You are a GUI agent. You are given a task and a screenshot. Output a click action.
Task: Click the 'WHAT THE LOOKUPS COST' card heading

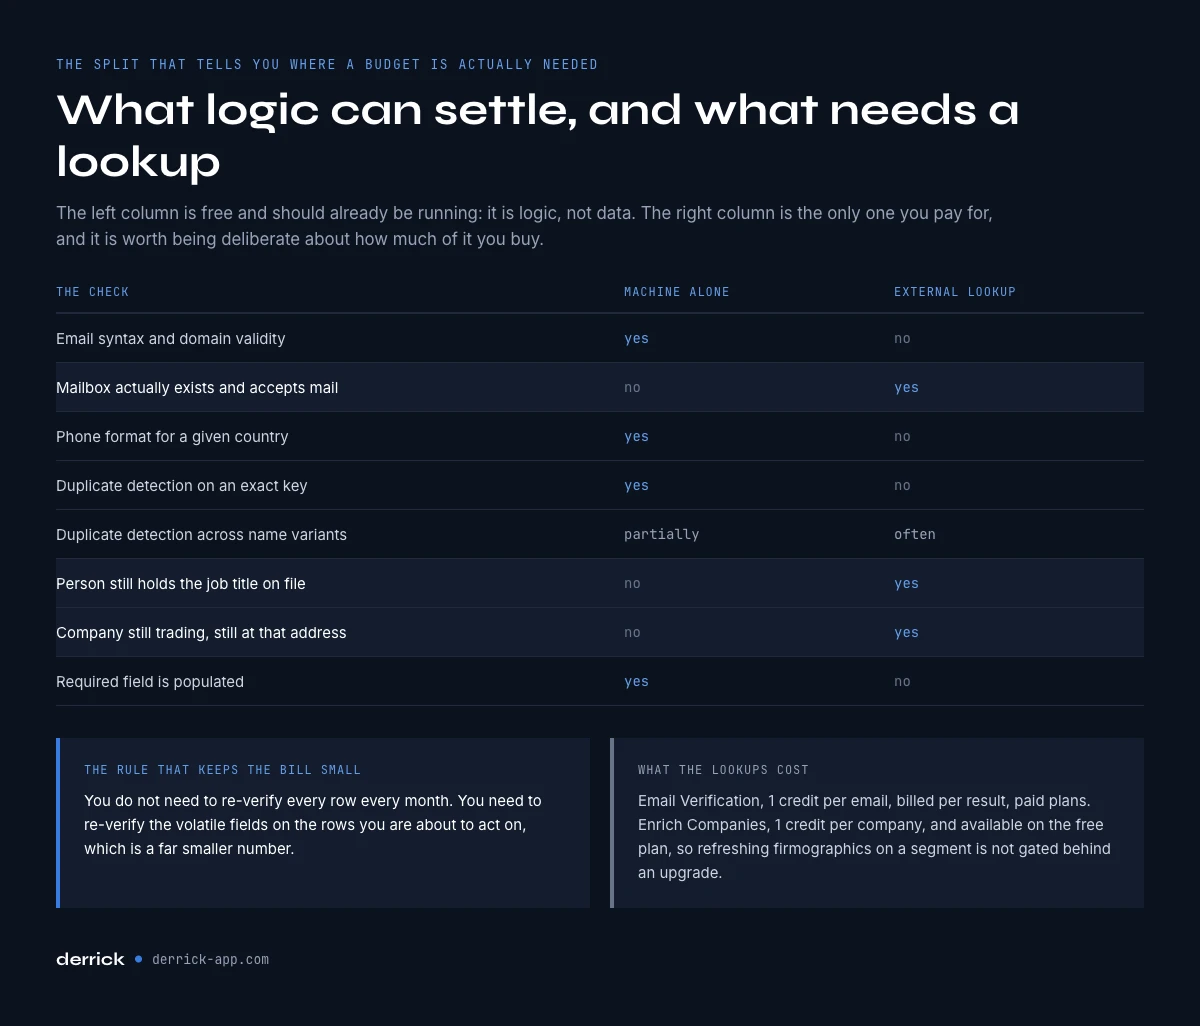pyautogui.click(x=723, y=770)
